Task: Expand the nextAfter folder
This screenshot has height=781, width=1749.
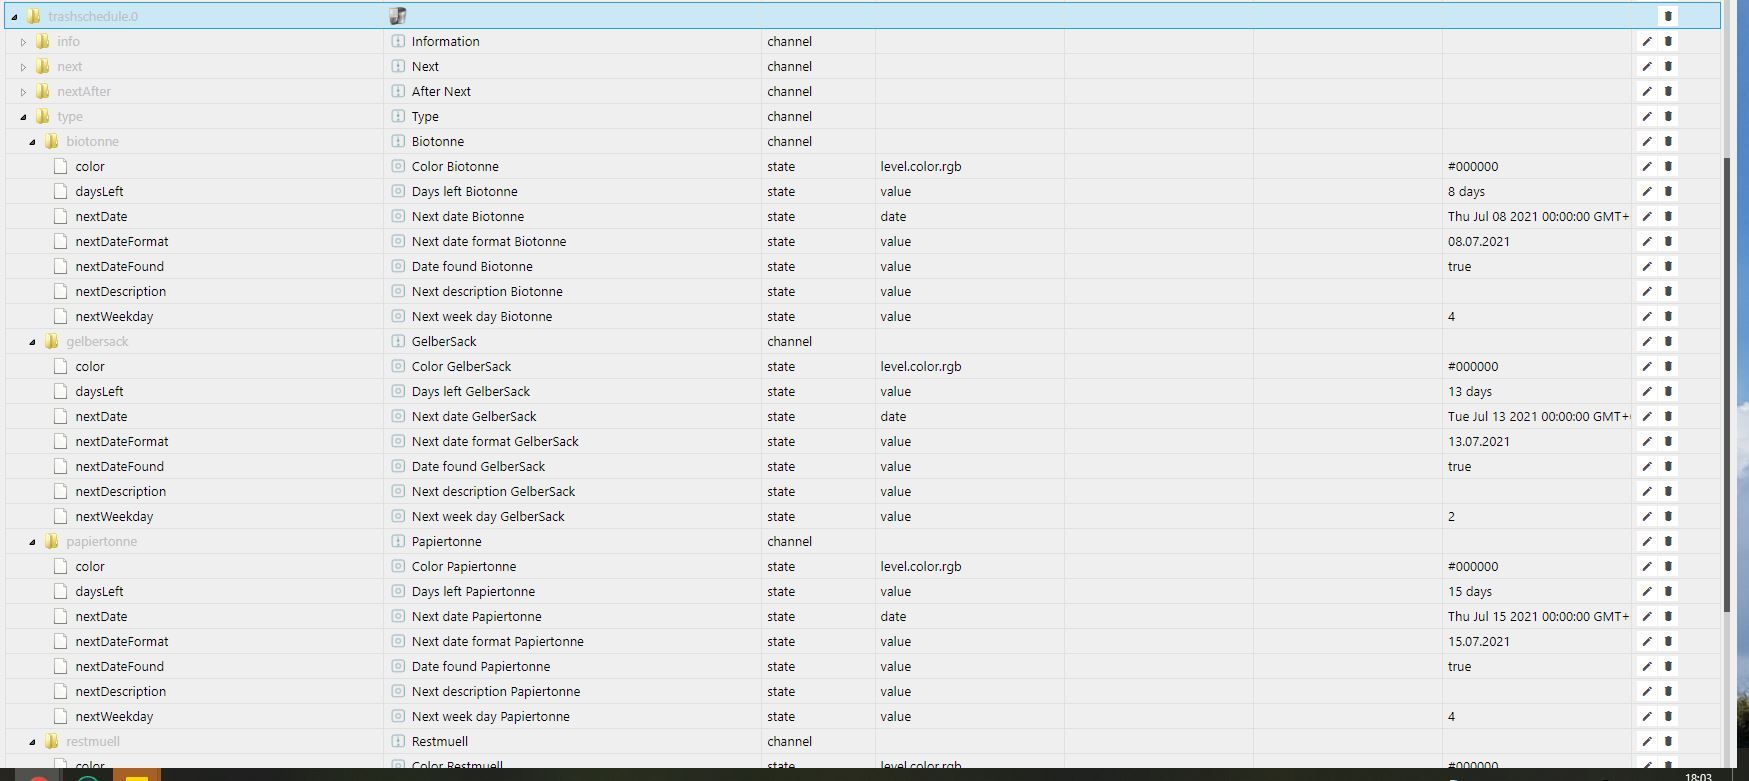Action: [23, 92]
